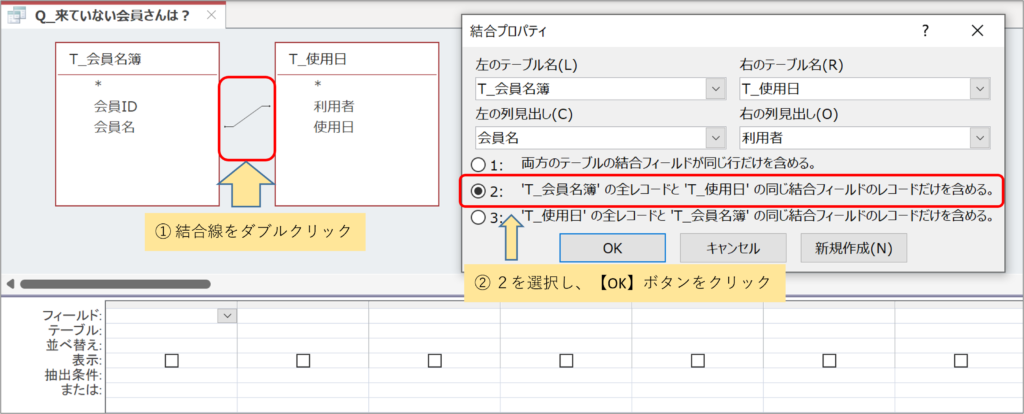Screen dimensions: 1024x414
Task: Open the 左のテーブル名 dropdown arrow
Action: pyautogui.click(x=715, y=88)
